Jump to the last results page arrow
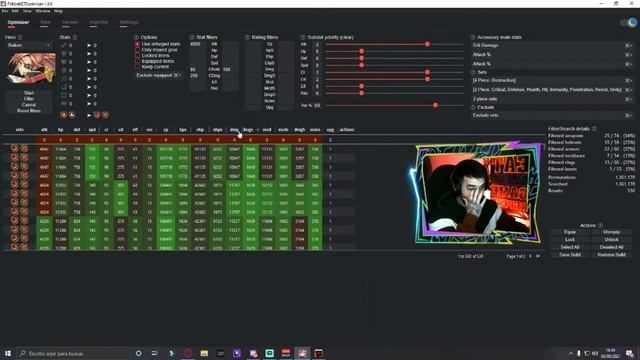The image size is (640, 360). pos(538,256)
